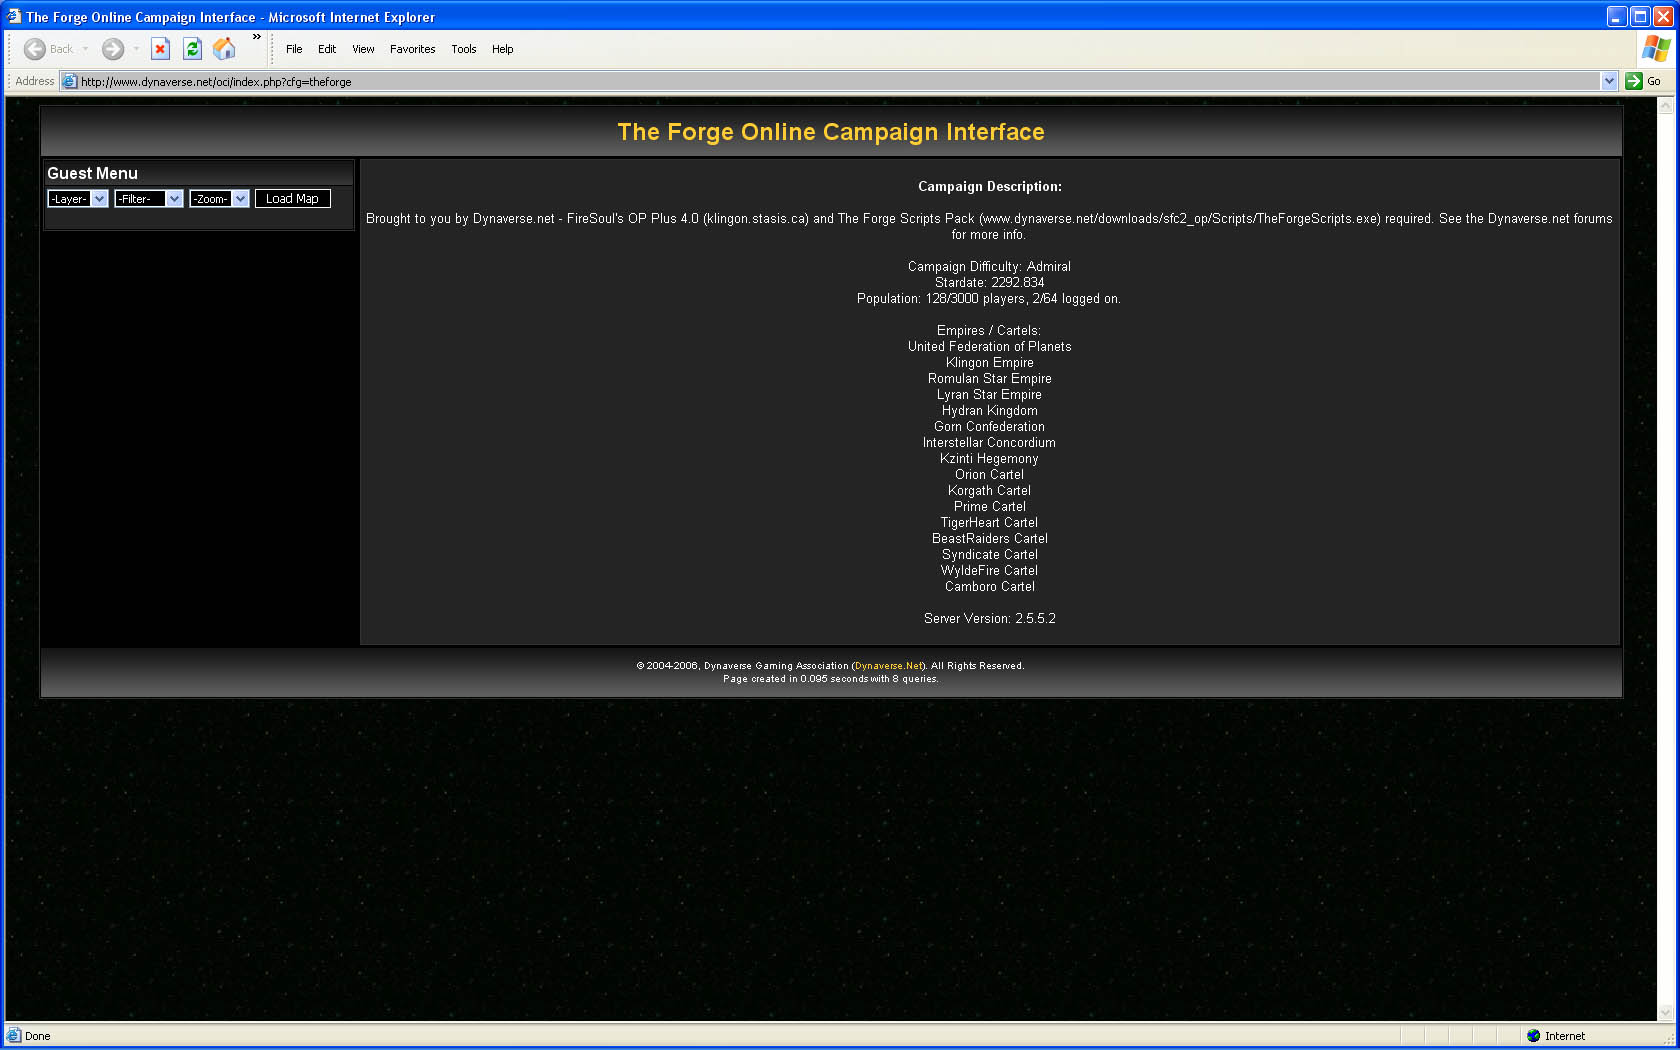Open the Favorites menu
Viewport: 1680px width, 1050px height.
[x=412, y=49]
